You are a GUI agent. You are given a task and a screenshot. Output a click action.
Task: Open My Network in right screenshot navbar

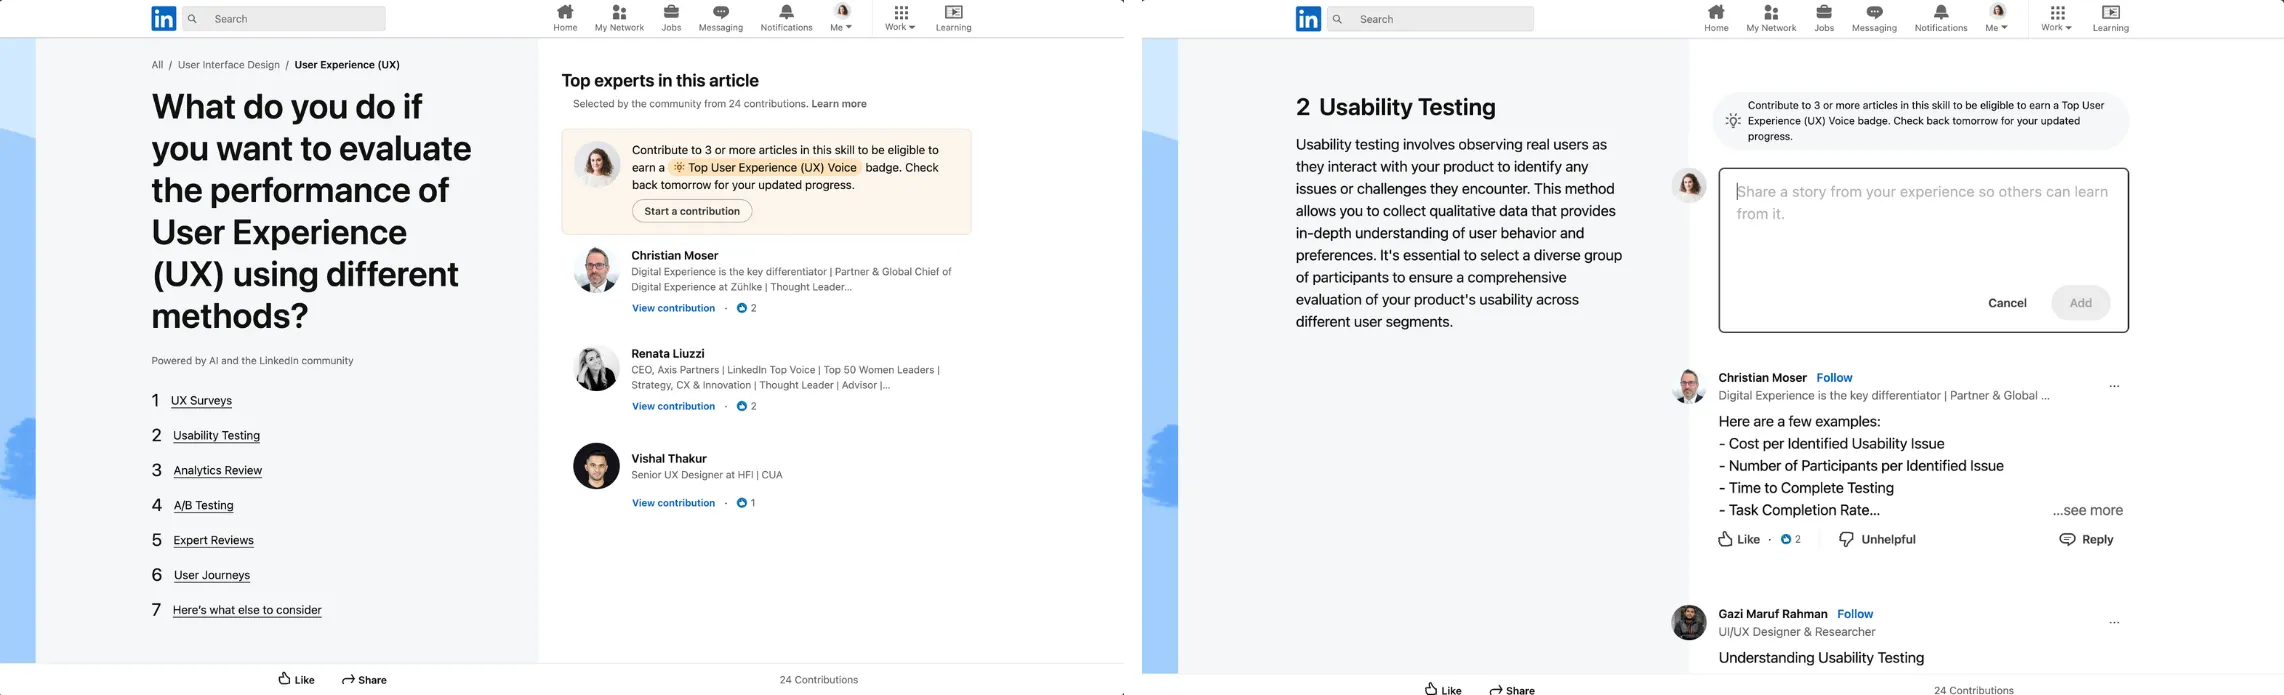point(1771,18)
